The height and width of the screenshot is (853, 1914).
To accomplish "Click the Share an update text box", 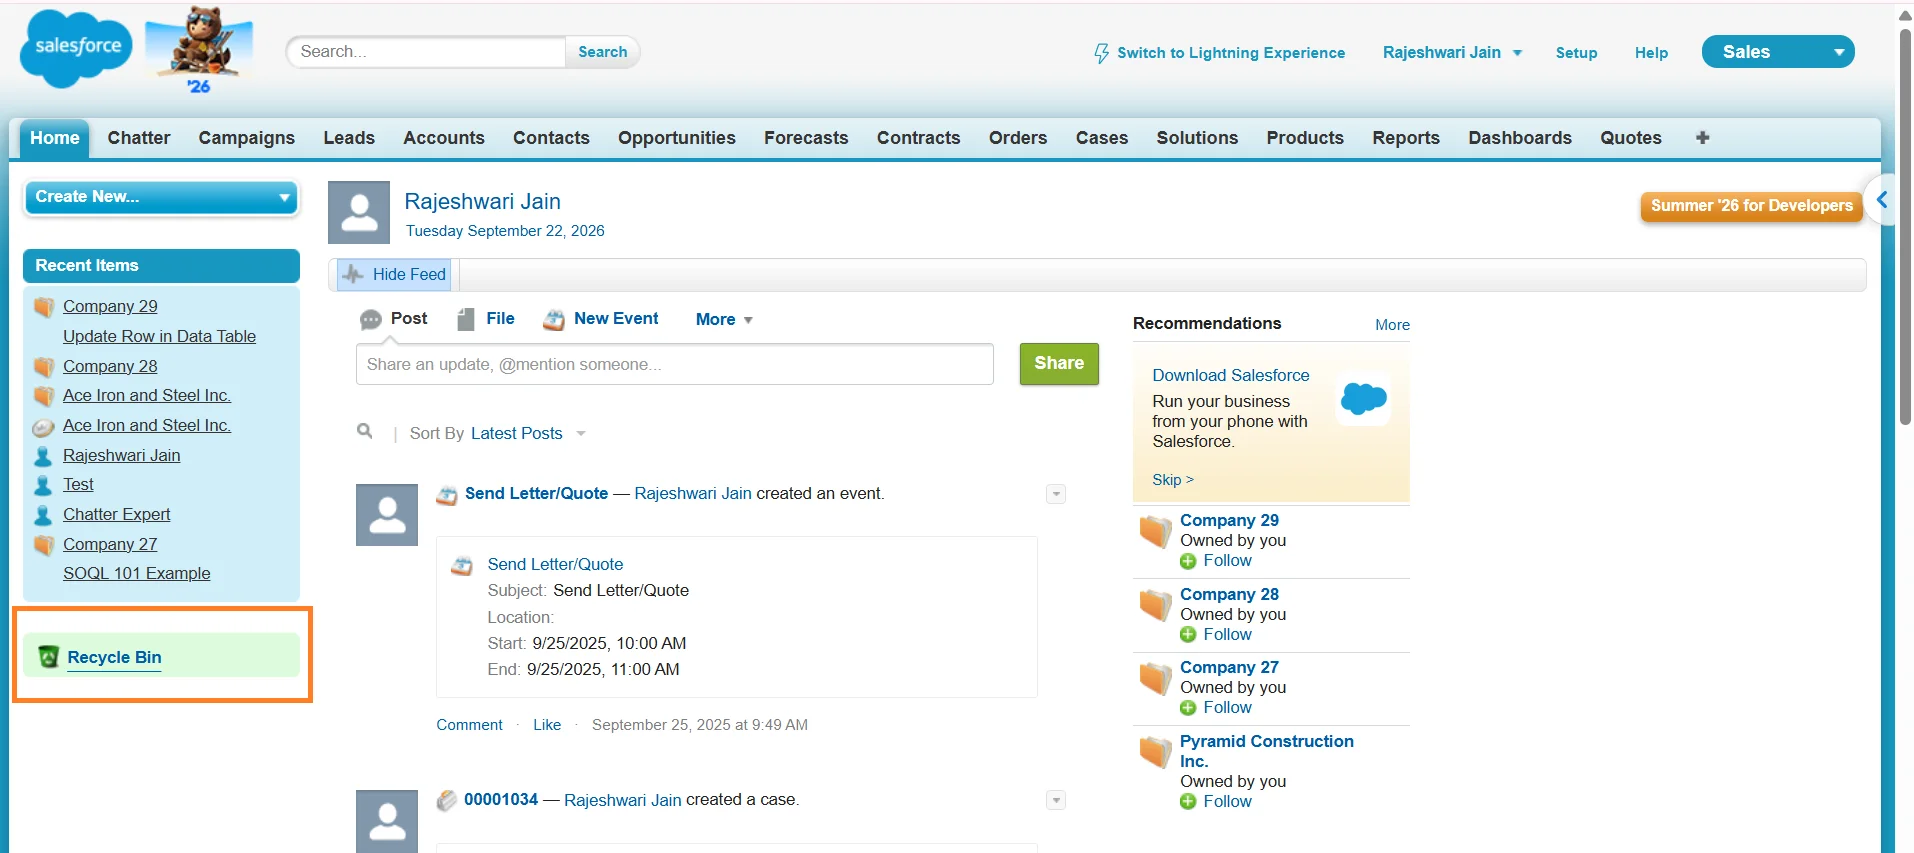I will click(x=675, y=364).
